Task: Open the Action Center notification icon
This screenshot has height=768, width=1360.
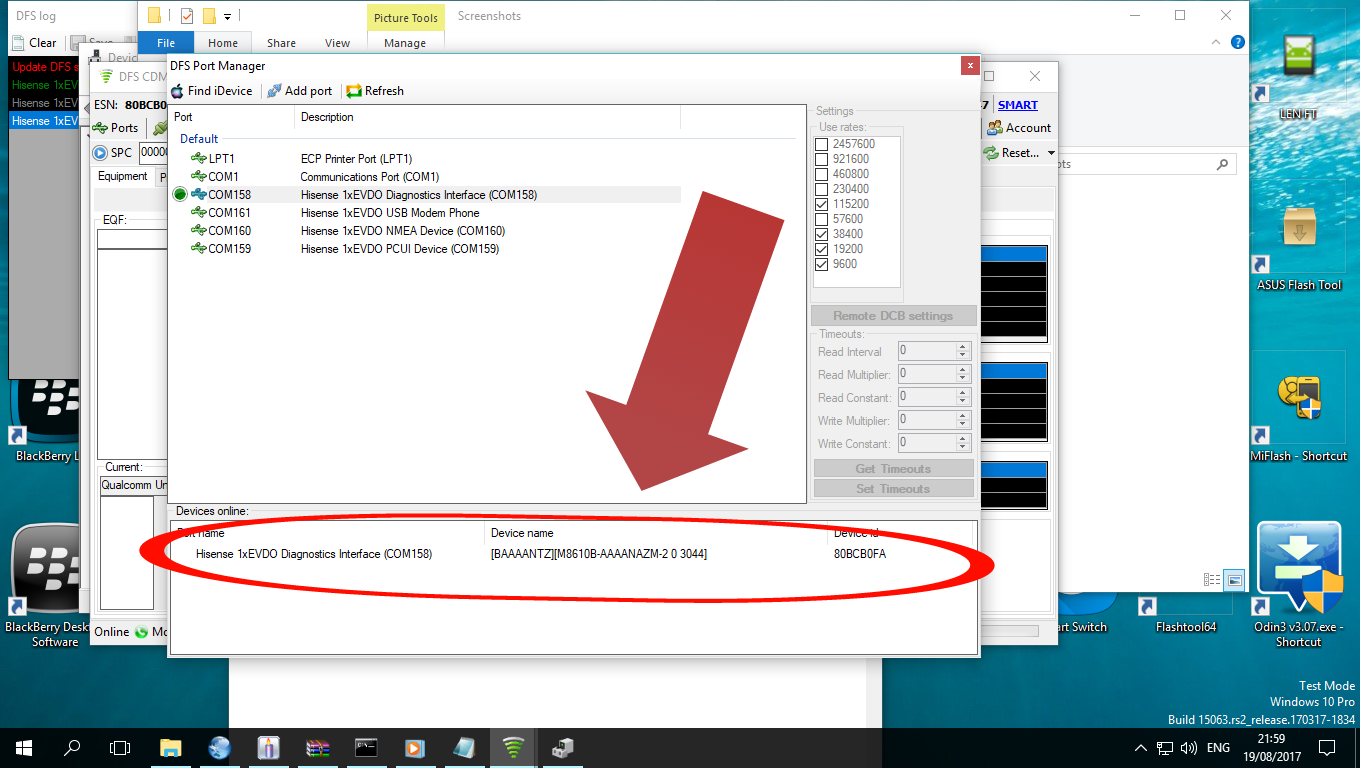Action: point(1327,747)
